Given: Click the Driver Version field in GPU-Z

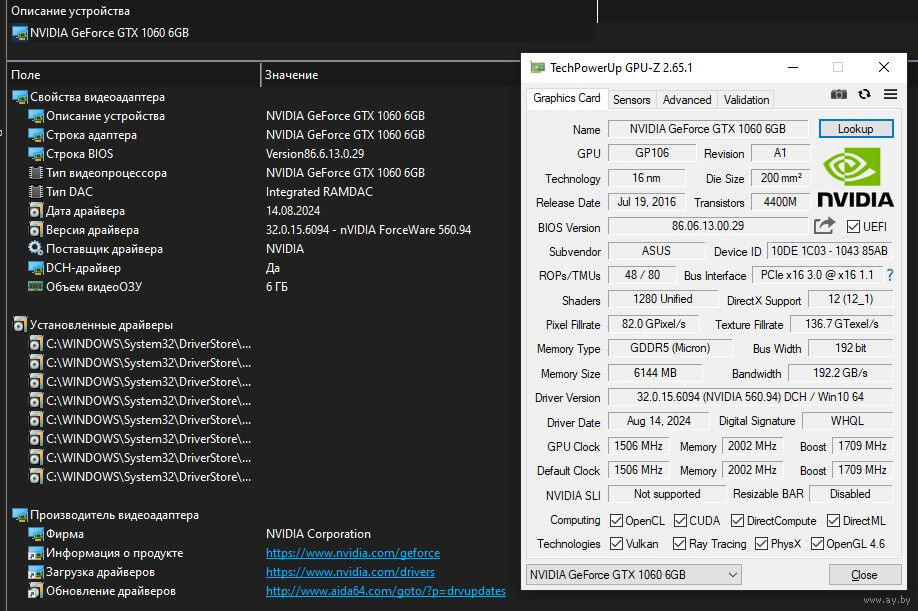Looking at the screenshot, I should (x=750, y=397).
